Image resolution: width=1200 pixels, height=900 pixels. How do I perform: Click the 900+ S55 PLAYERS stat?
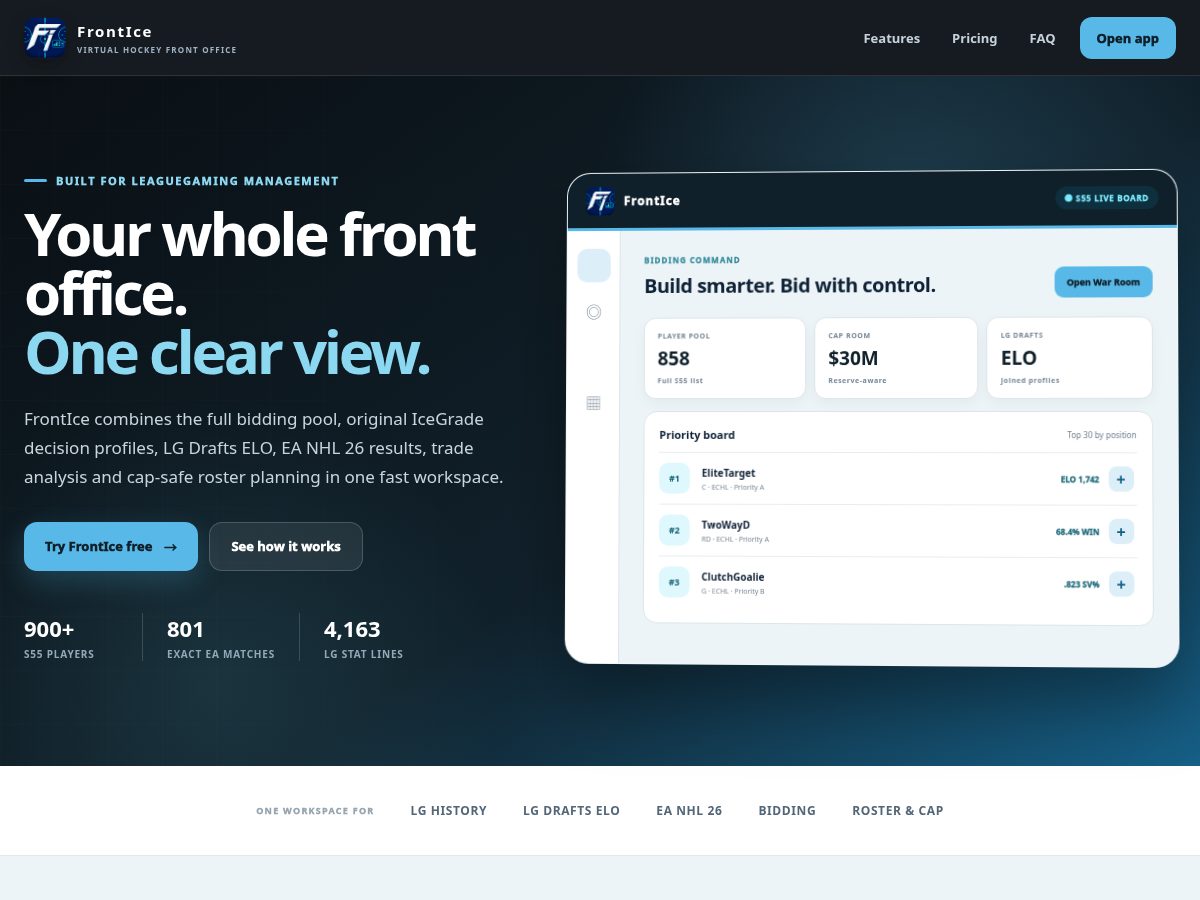point(59,640)
